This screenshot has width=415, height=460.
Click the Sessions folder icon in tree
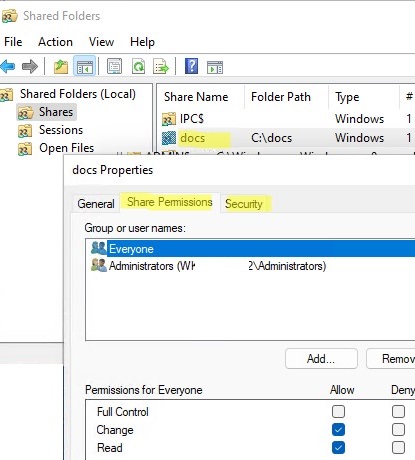(25, 130)
